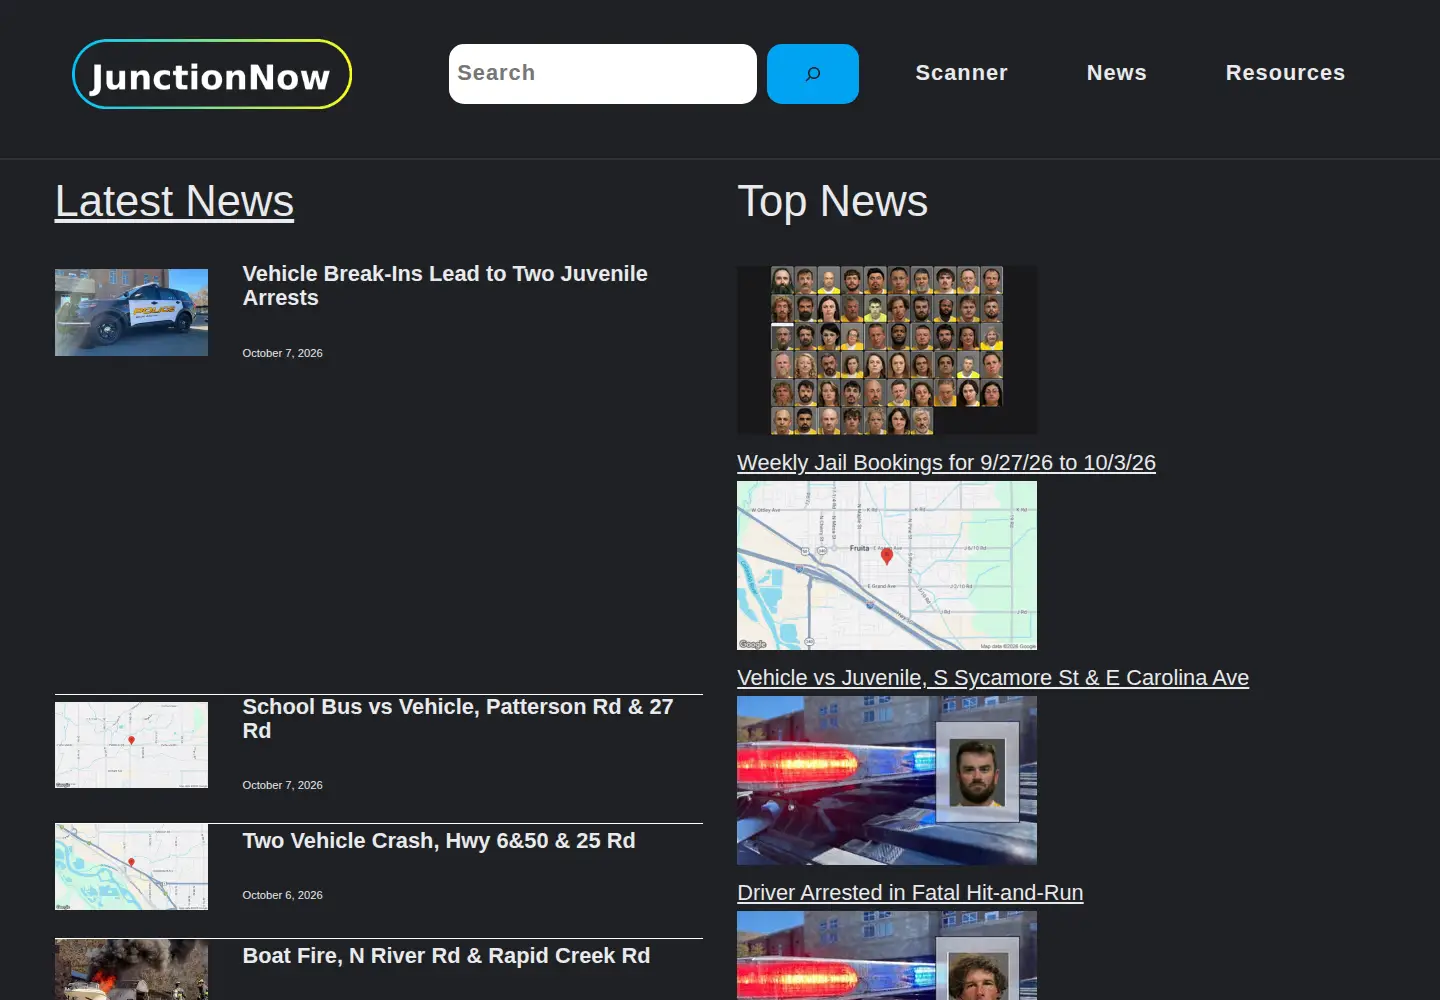1440x1000 pixels.
Task: Open Weekly Jail Bookings for 9/27/26 link
Action: [x=946, y=463]
